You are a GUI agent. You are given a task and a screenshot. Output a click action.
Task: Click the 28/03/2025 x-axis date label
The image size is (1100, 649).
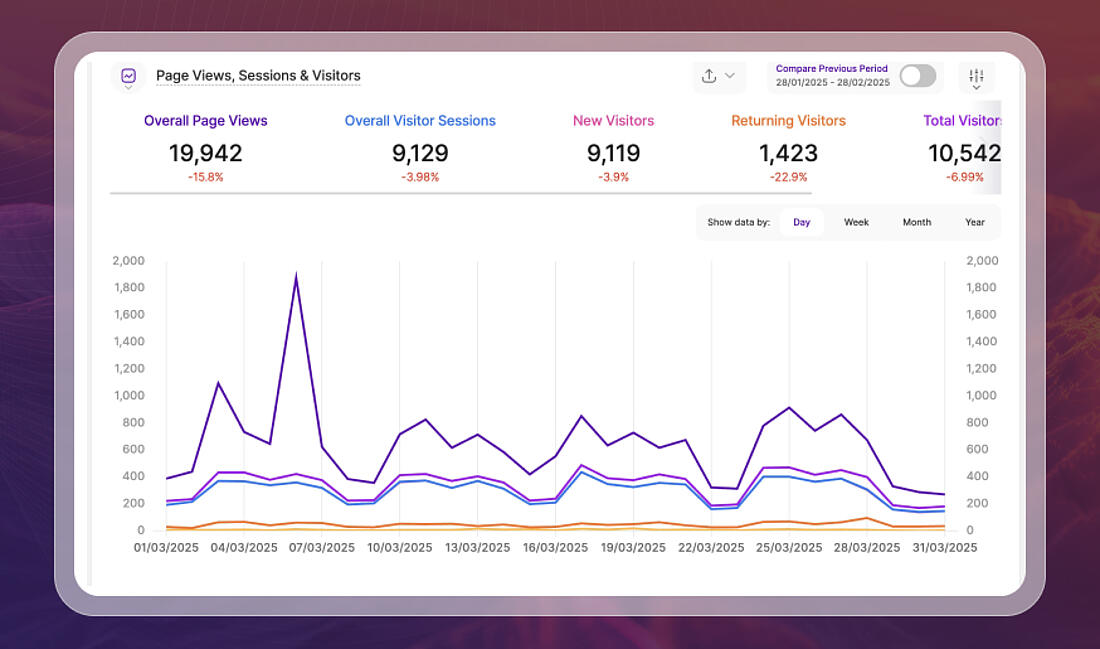(x=867, y=548)
